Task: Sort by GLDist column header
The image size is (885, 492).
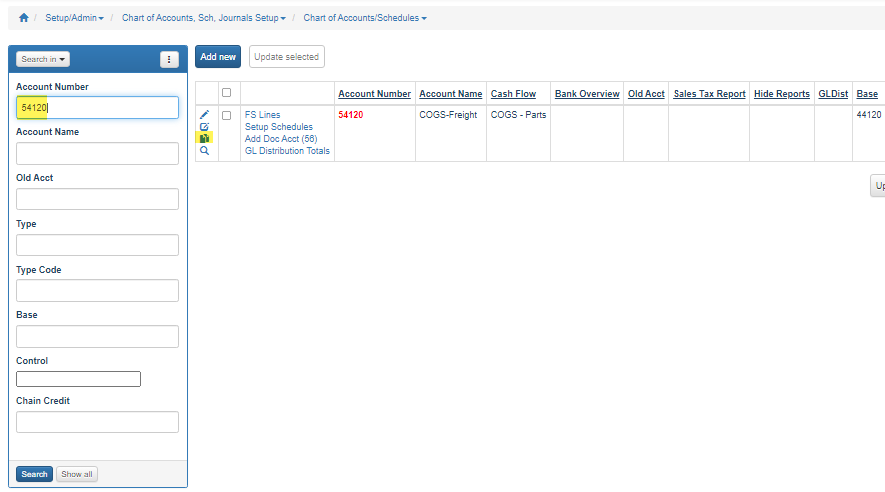Action: tap(833, 94)
